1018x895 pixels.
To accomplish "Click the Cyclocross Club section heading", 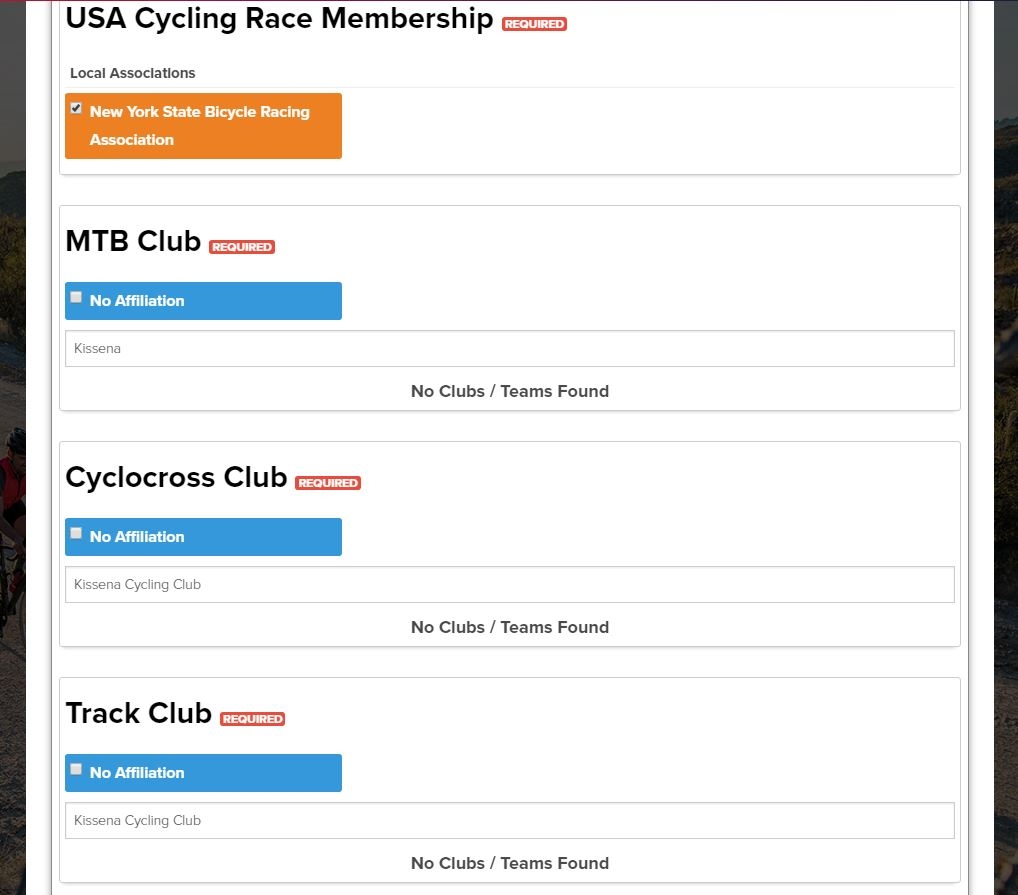I will pos(177,478).
